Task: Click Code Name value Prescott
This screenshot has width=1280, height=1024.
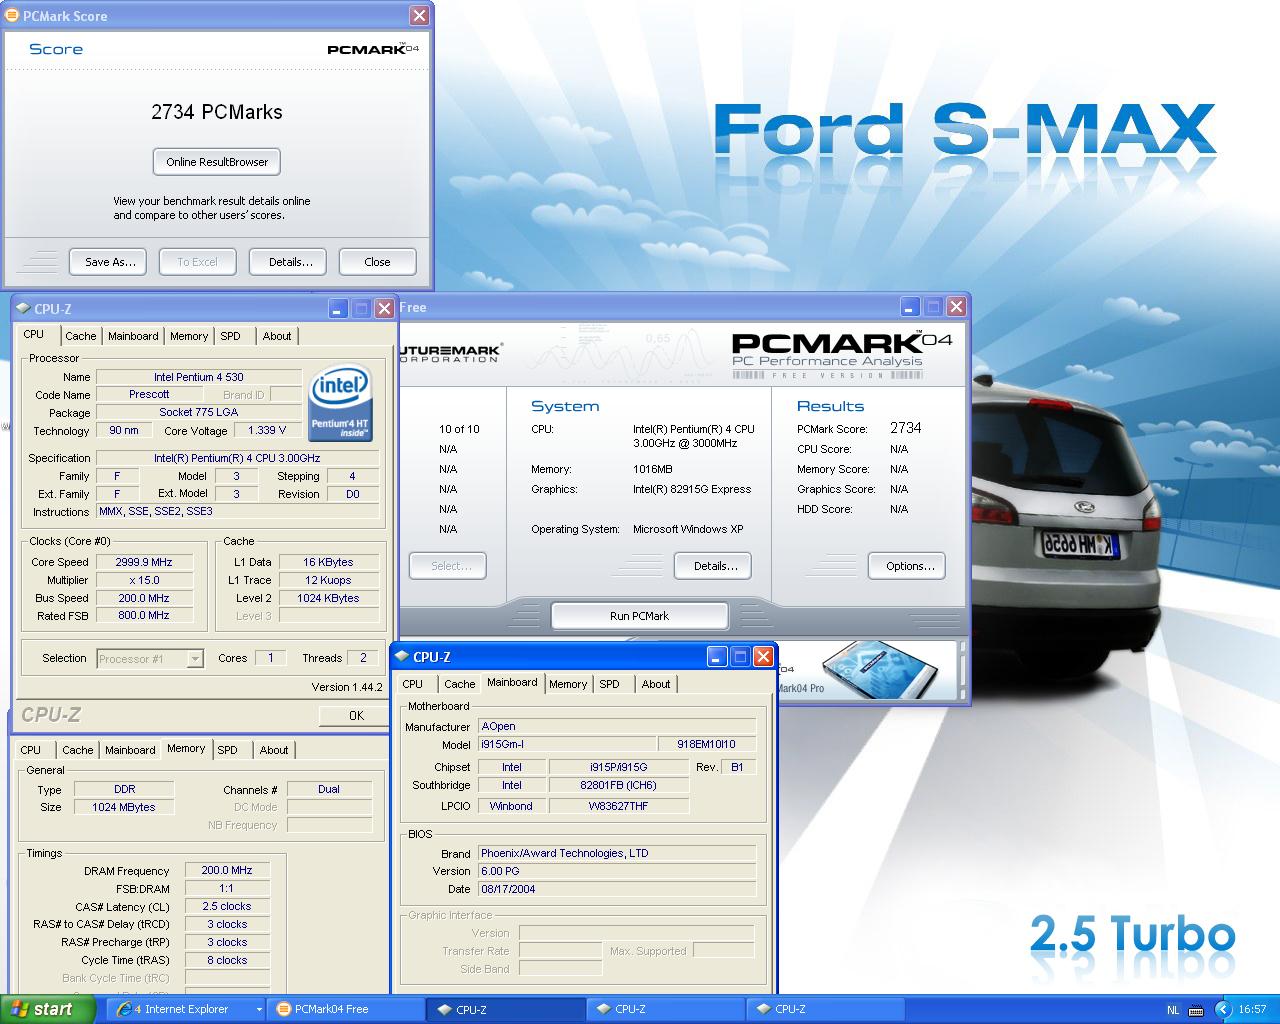Action: coord(149,394)
